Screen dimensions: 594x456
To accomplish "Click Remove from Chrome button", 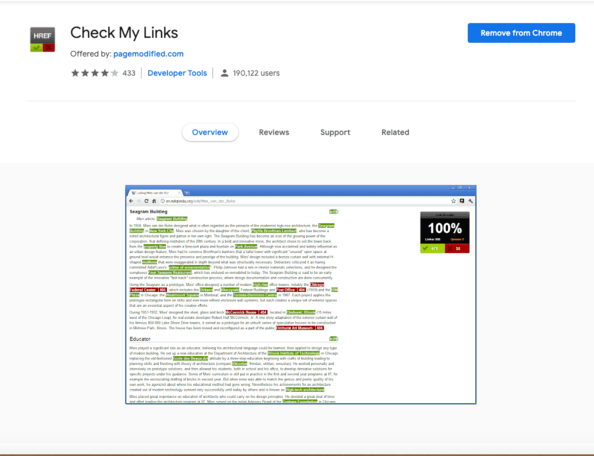I will (x=521, y=33).
